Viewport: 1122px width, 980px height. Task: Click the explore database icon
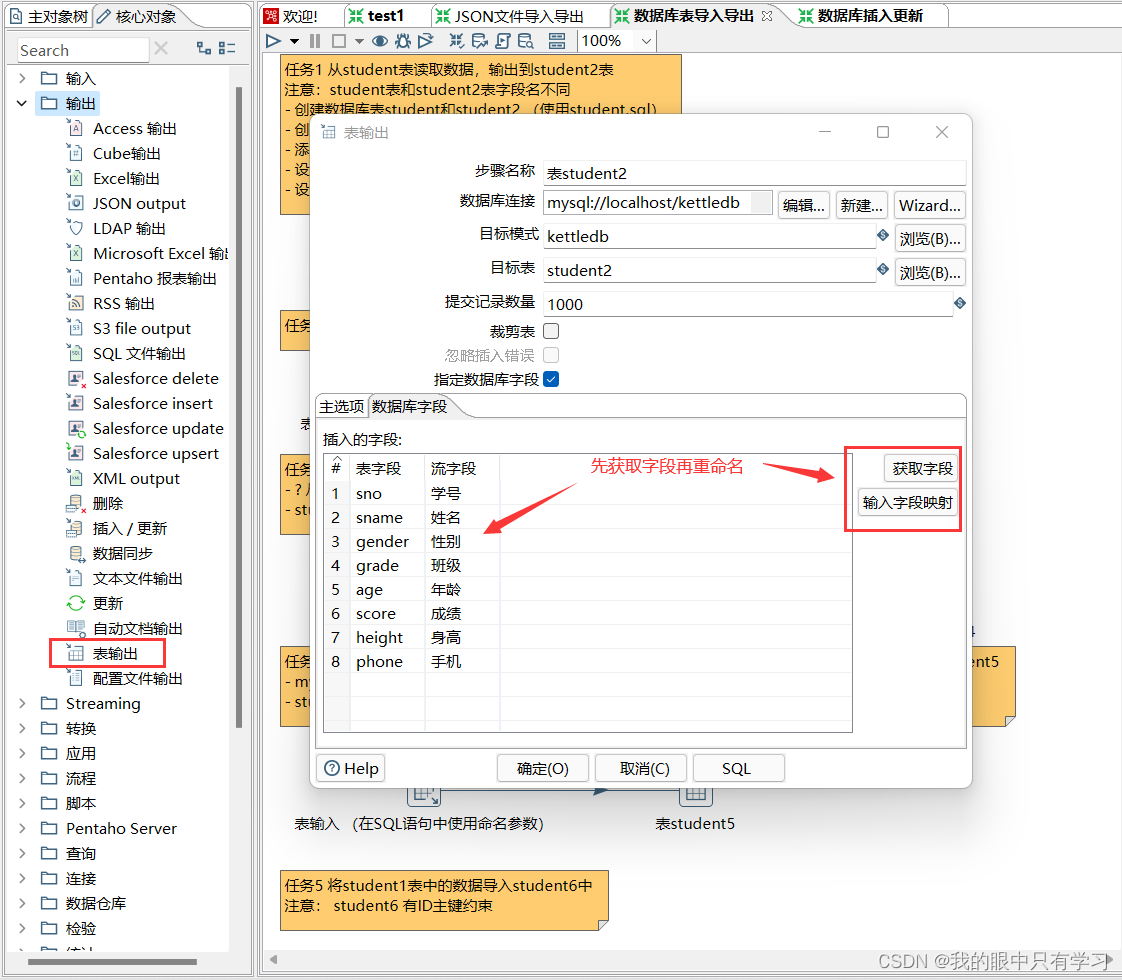pyautogui.click(x=526, y=41)
